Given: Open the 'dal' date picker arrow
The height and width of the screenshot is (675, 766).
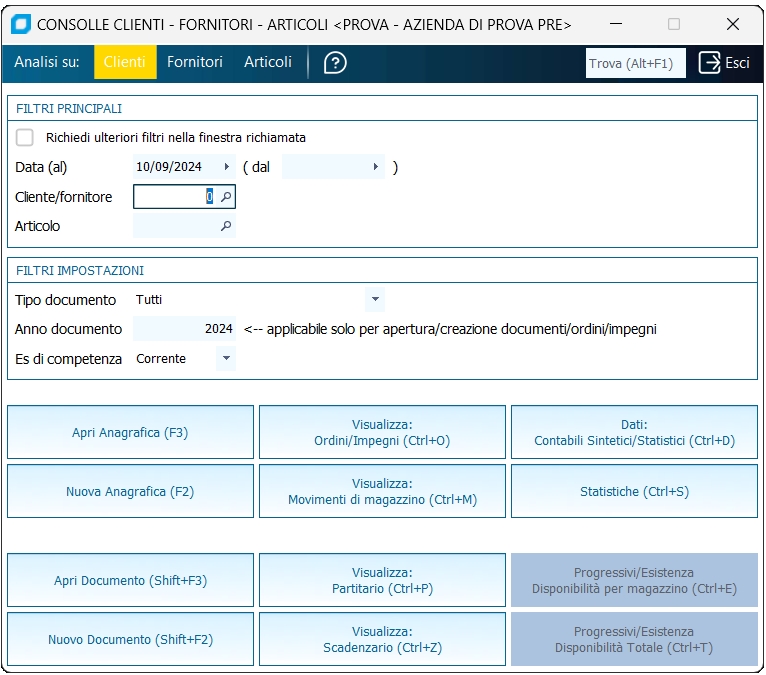Looking at the screenshot, I should coord(376,167).
